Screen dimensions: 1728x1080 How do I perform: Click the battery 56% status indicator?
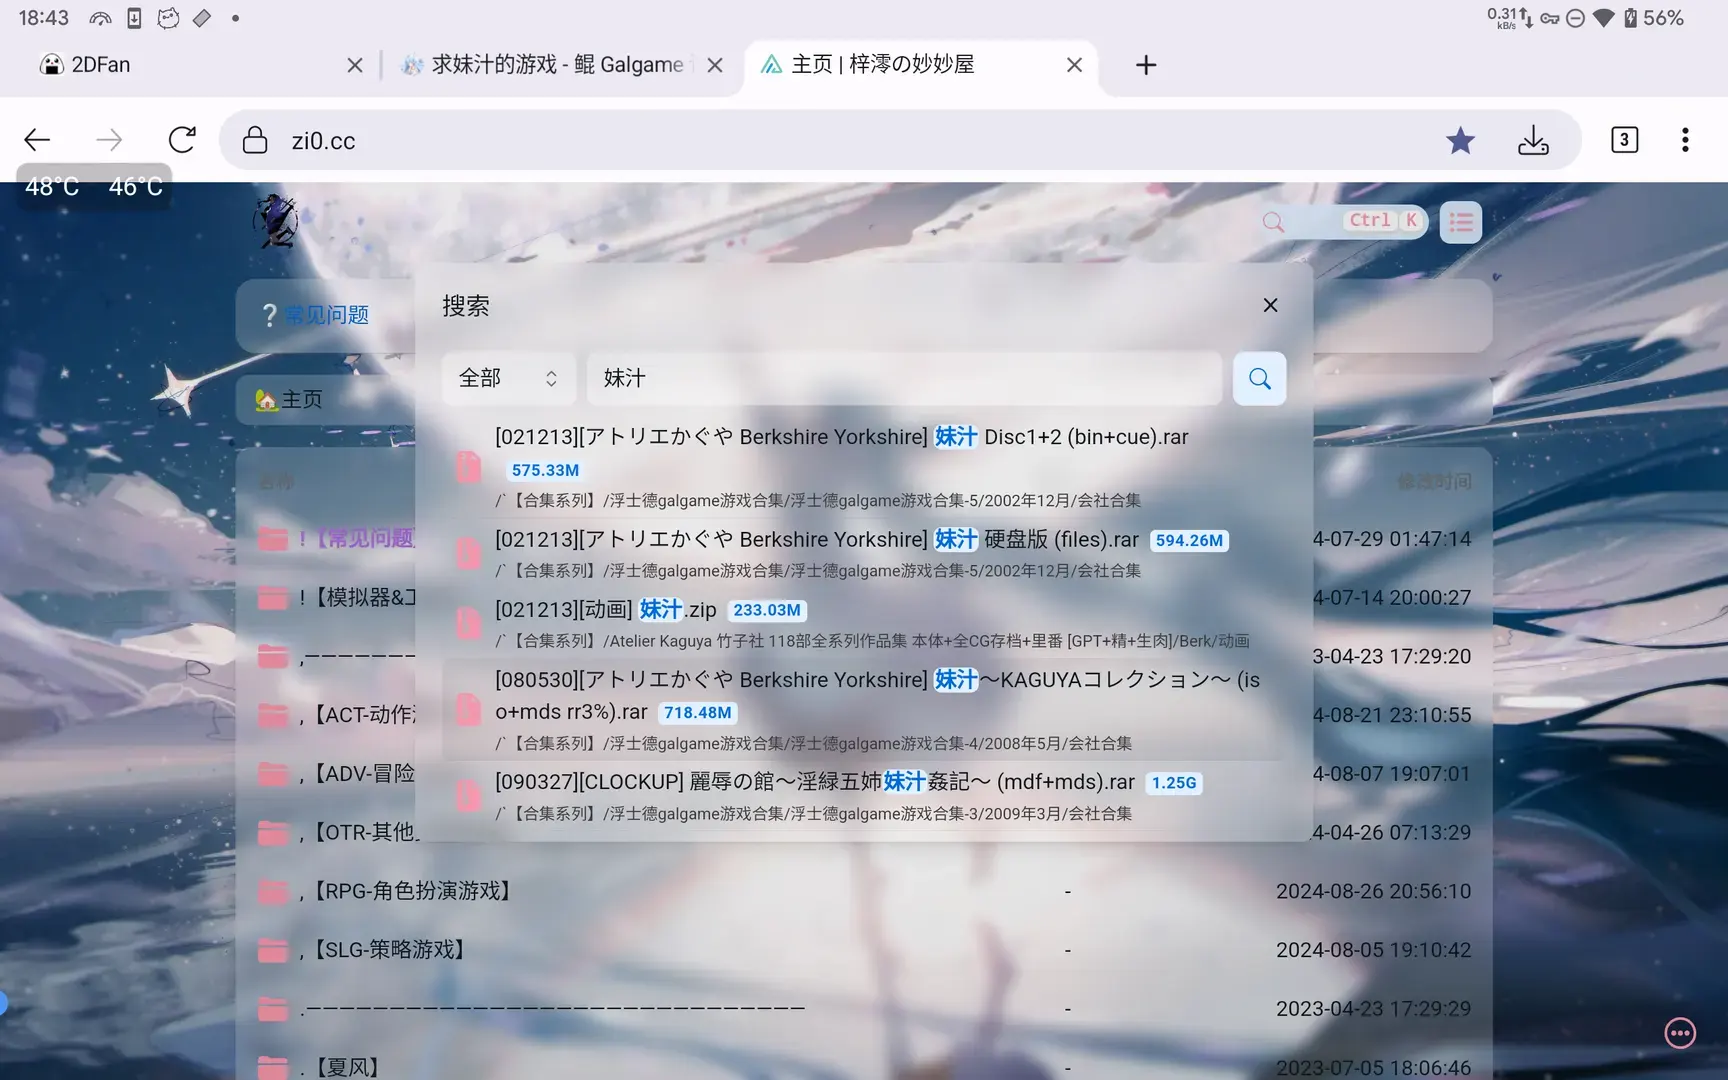point(1654,18)
